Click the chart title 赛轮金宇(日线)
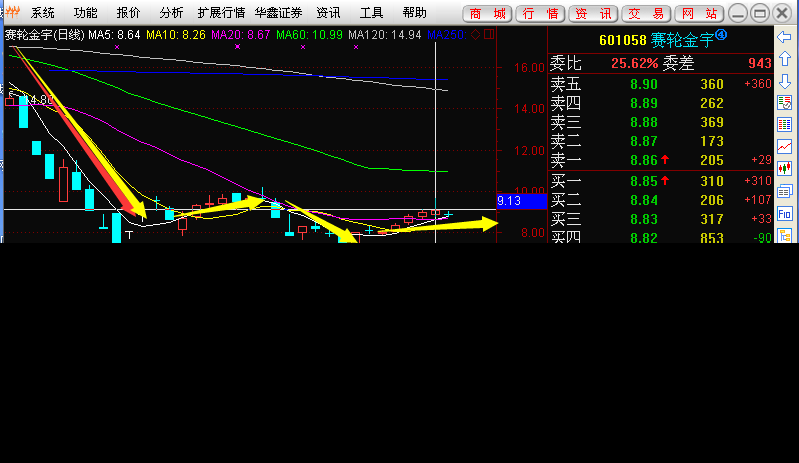799x463 pixels. click(x=45, y=35)
